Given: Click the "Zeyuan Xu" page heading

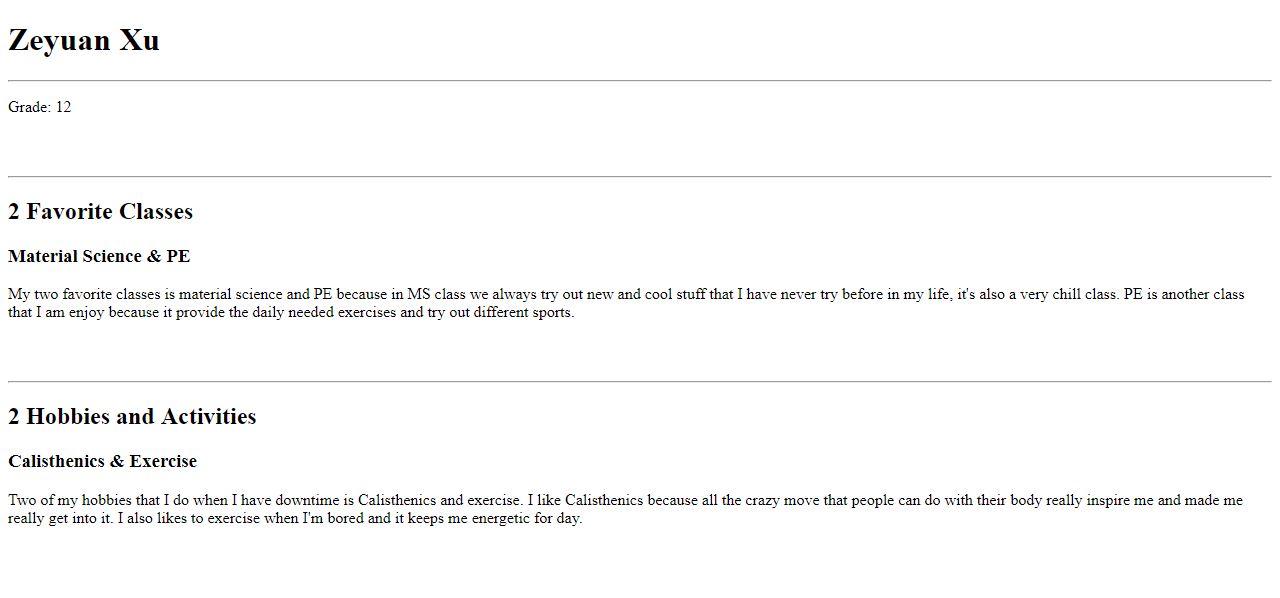Looking at the screenshot, I should point(84,41).
